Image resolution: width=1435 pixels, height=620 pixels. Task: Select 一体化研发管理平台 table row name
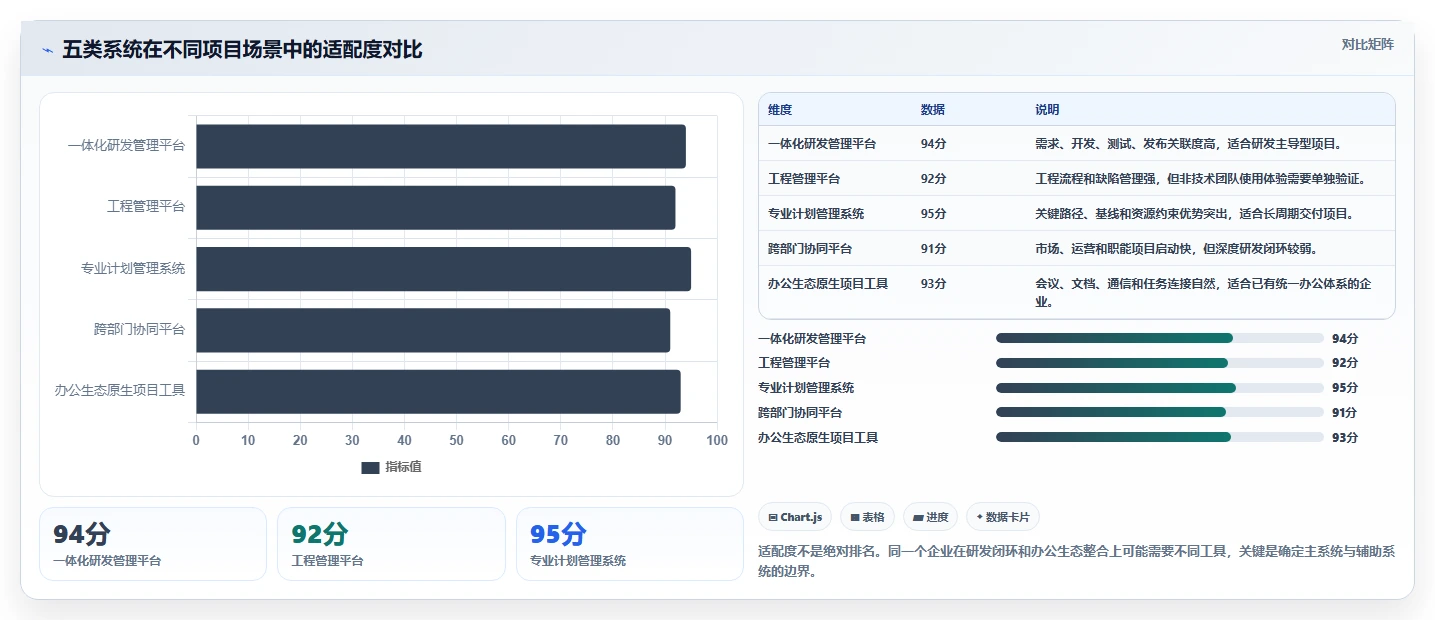822,144
